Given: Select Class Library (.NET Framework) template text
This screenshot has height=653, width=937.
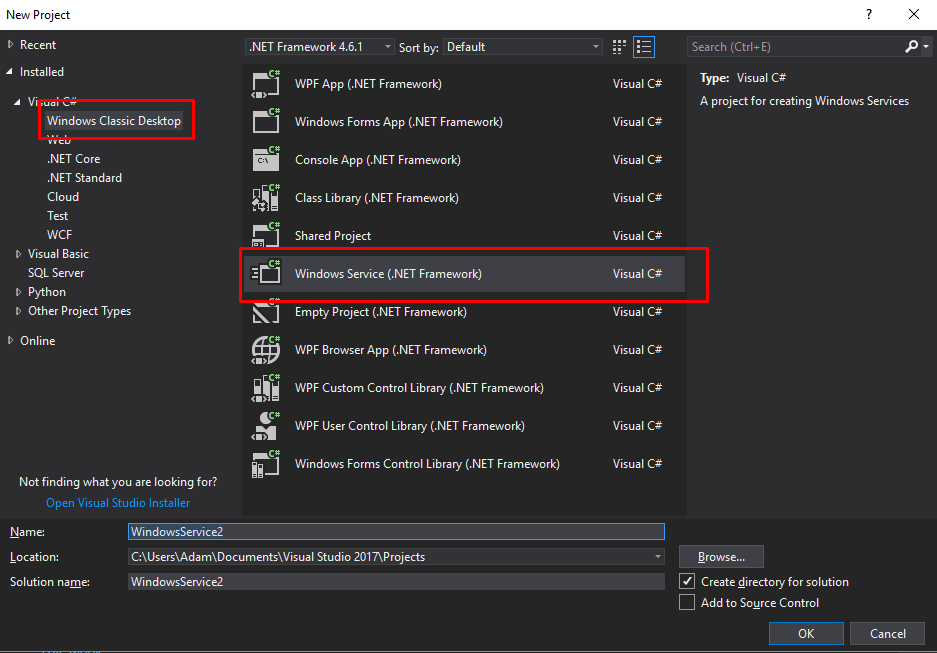Looking at the screenshot, I should tap(376, 198).
